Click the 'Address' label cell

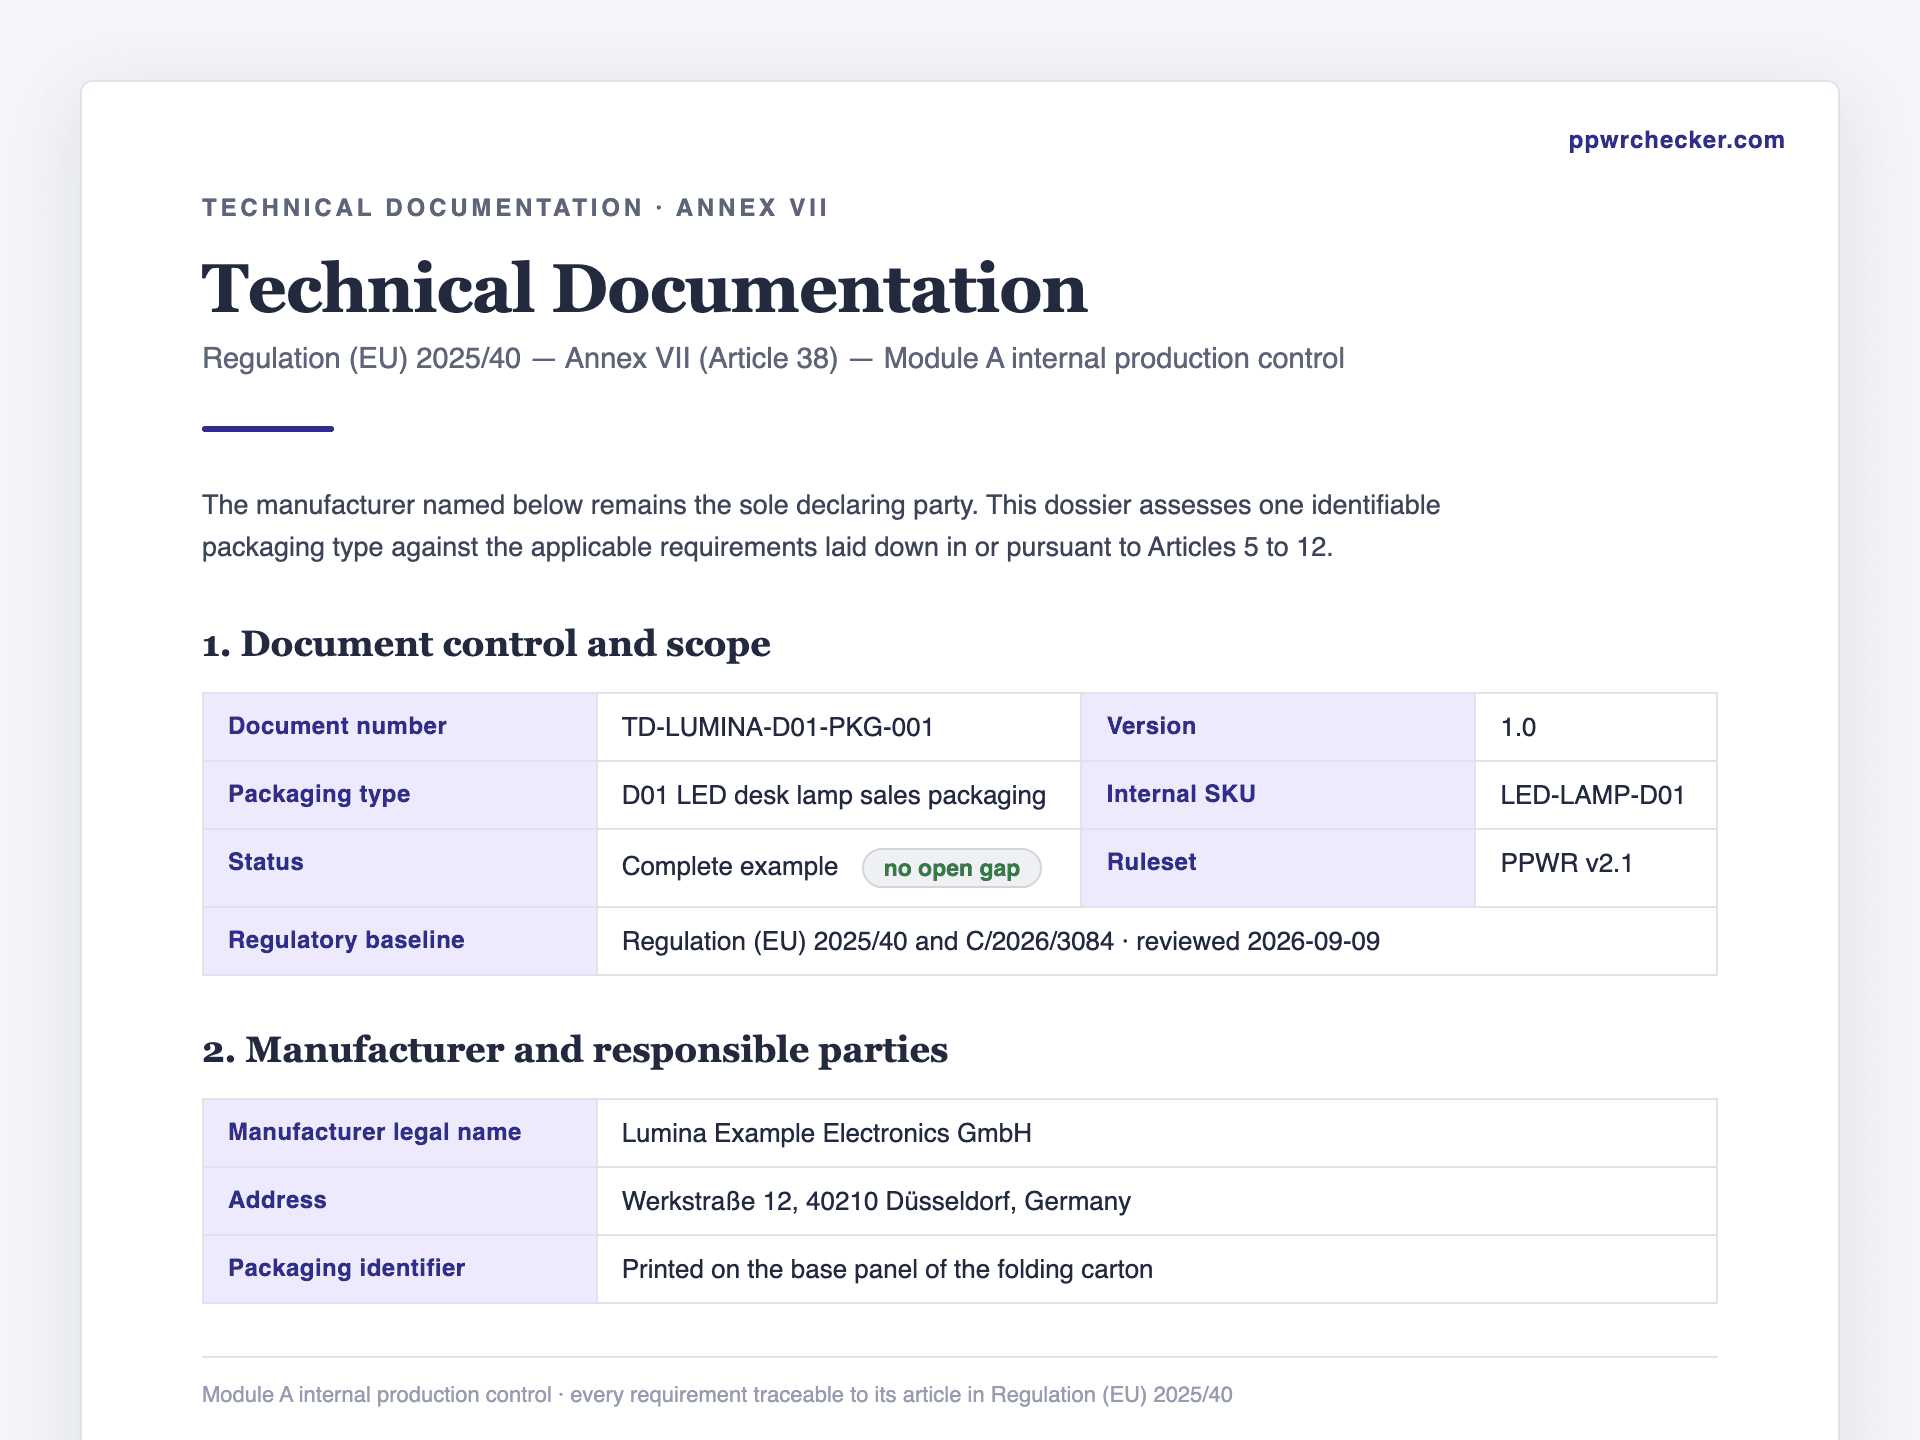tap(400, 1201)
